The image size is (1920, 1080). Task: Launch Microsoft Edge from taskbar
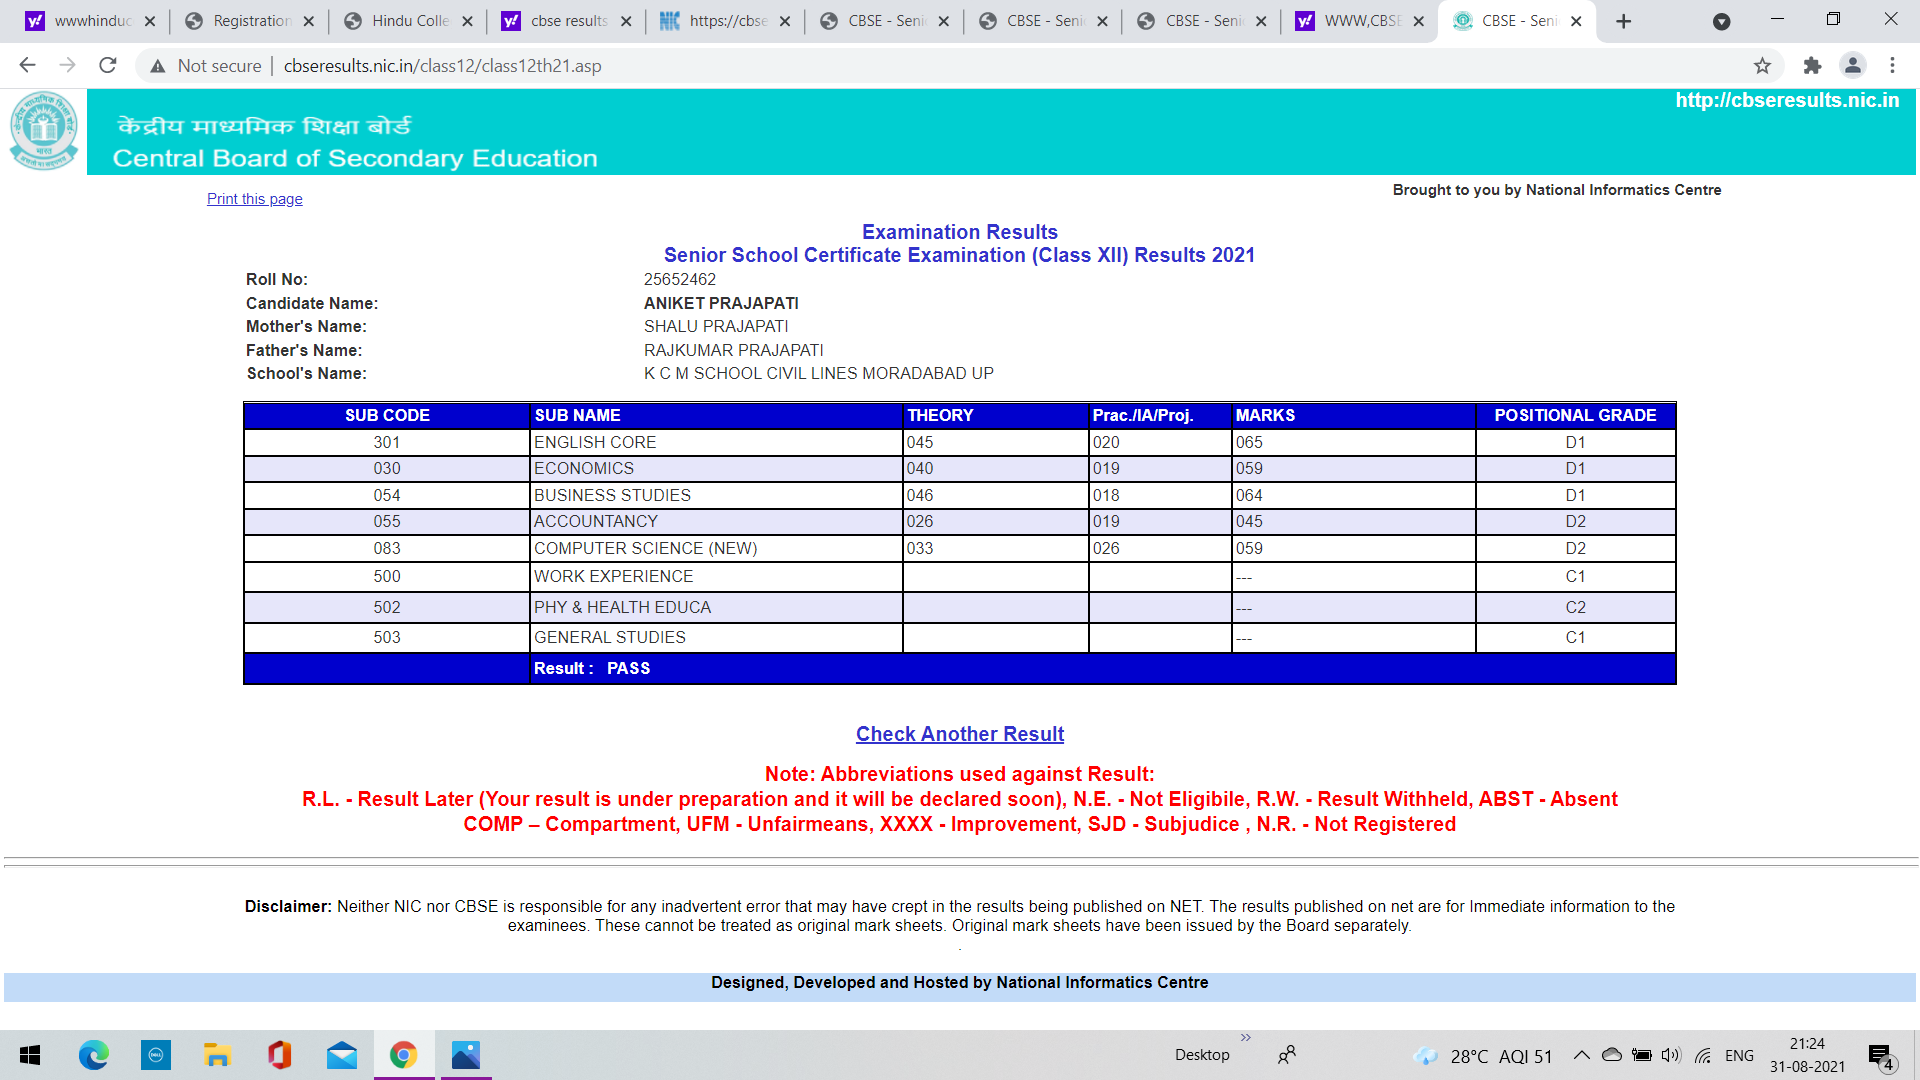[x=94, y=1055]
